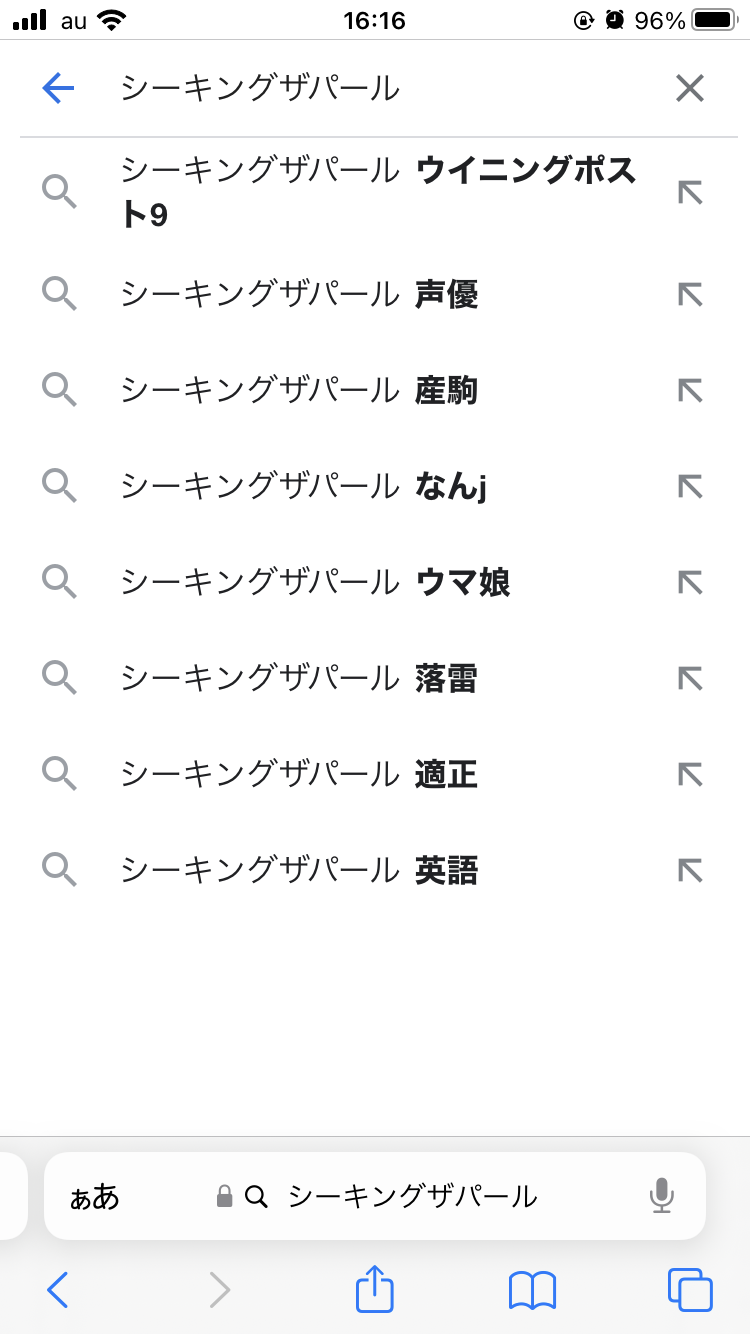Open Safari bookmarks book icon
The height and width of the screenshot is (1334, 750).
tap(532, 1290)
